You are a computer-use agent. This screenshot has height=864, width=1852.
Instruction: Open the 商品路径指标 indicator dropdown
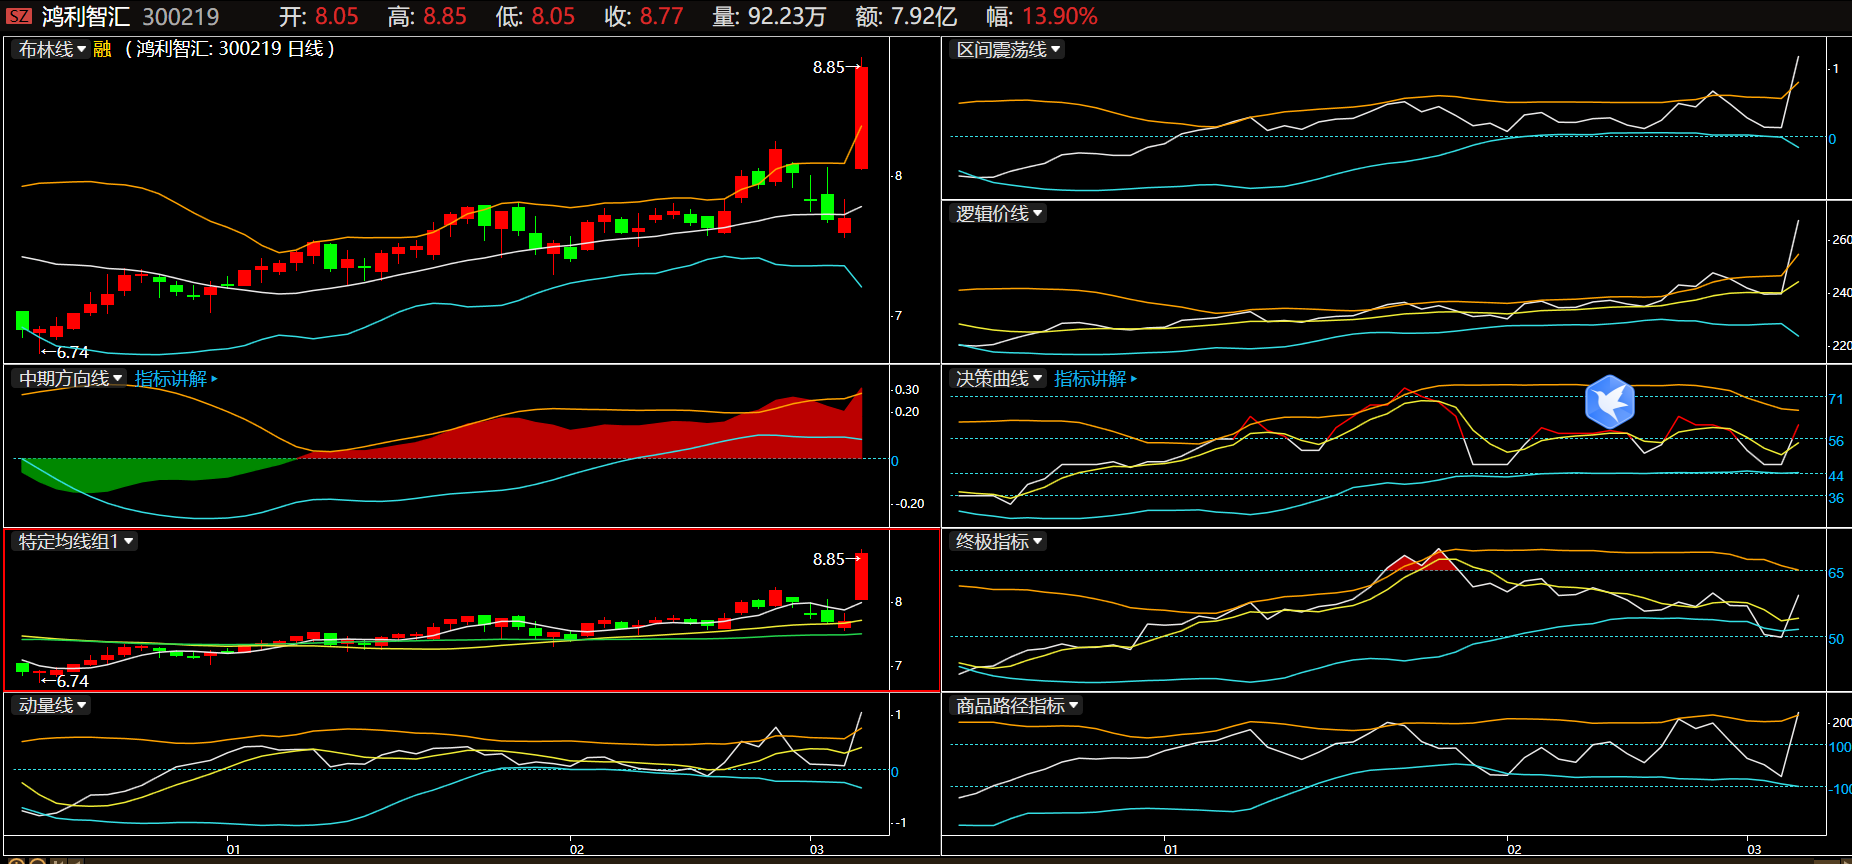tap(1017, 706)
